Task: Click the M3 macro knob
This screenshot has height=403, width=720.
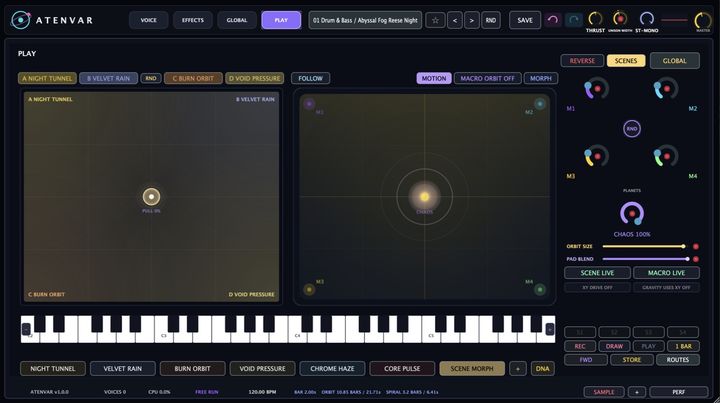Action: [596, 156]
